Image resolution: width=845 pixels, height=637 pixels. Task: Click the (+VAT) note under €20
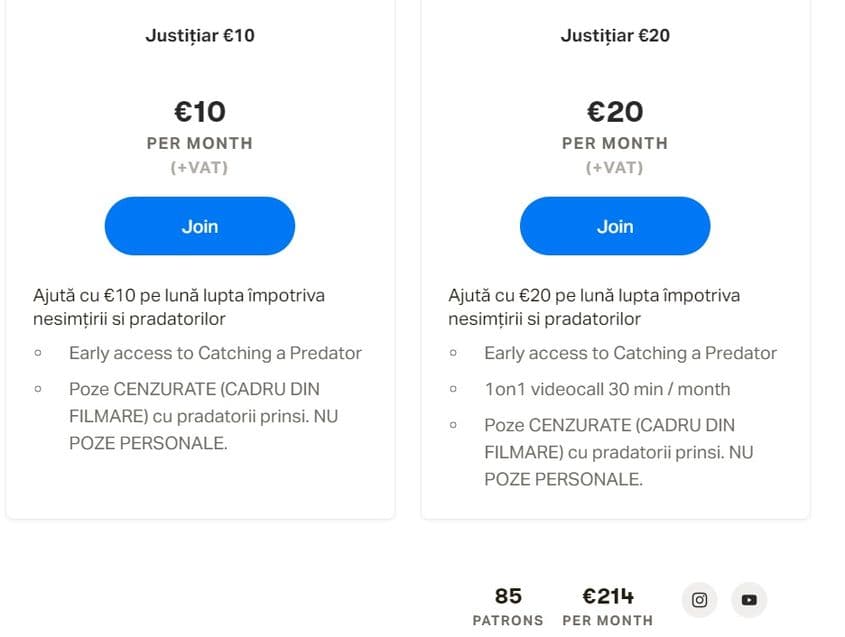pyautogui.click(x=615, y=168)
